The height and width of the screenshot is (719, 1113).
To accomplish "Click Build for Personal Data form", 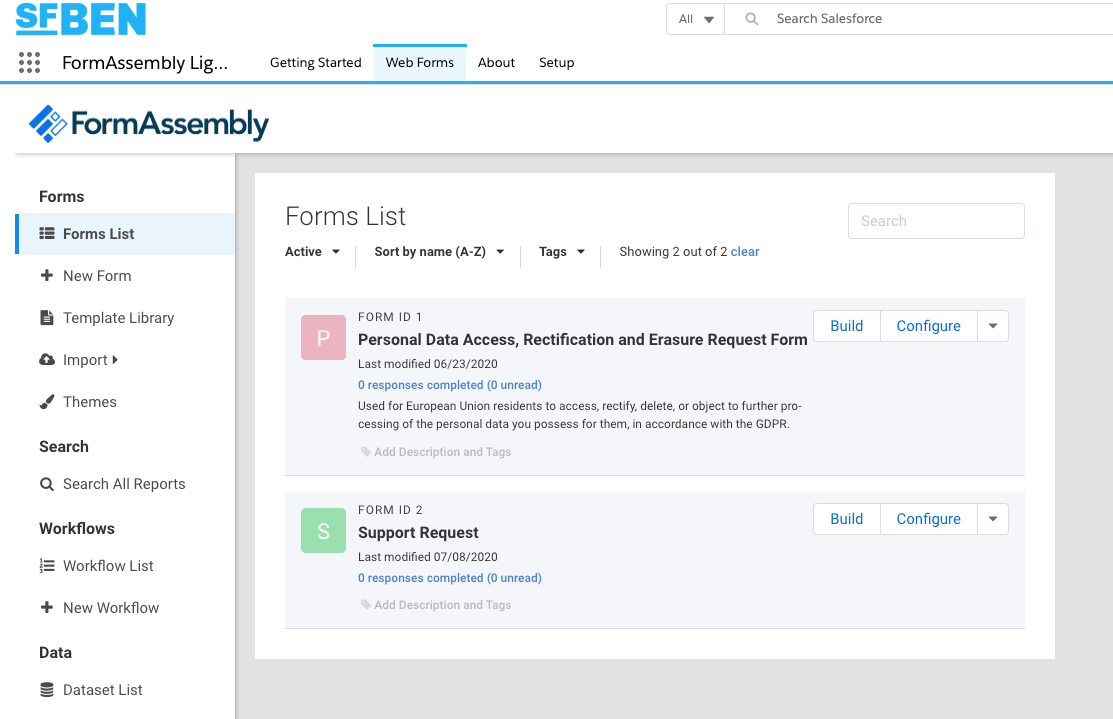I will 847,326.
